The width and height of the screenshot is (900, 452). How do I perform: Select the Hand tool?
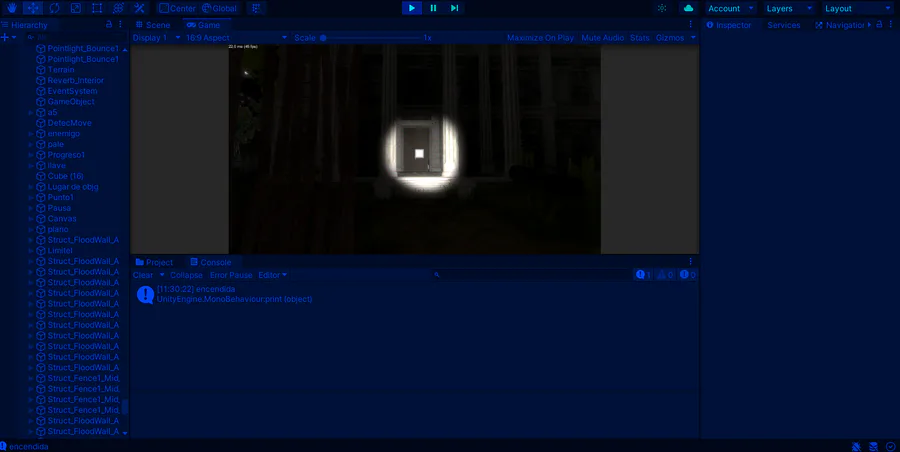click(12, 8)
